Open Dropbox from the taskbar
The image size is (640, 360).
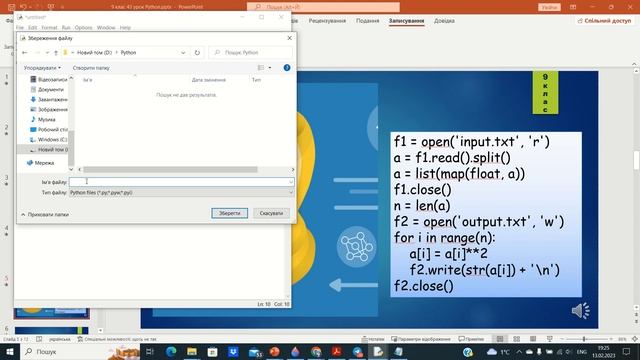[233, 351]
